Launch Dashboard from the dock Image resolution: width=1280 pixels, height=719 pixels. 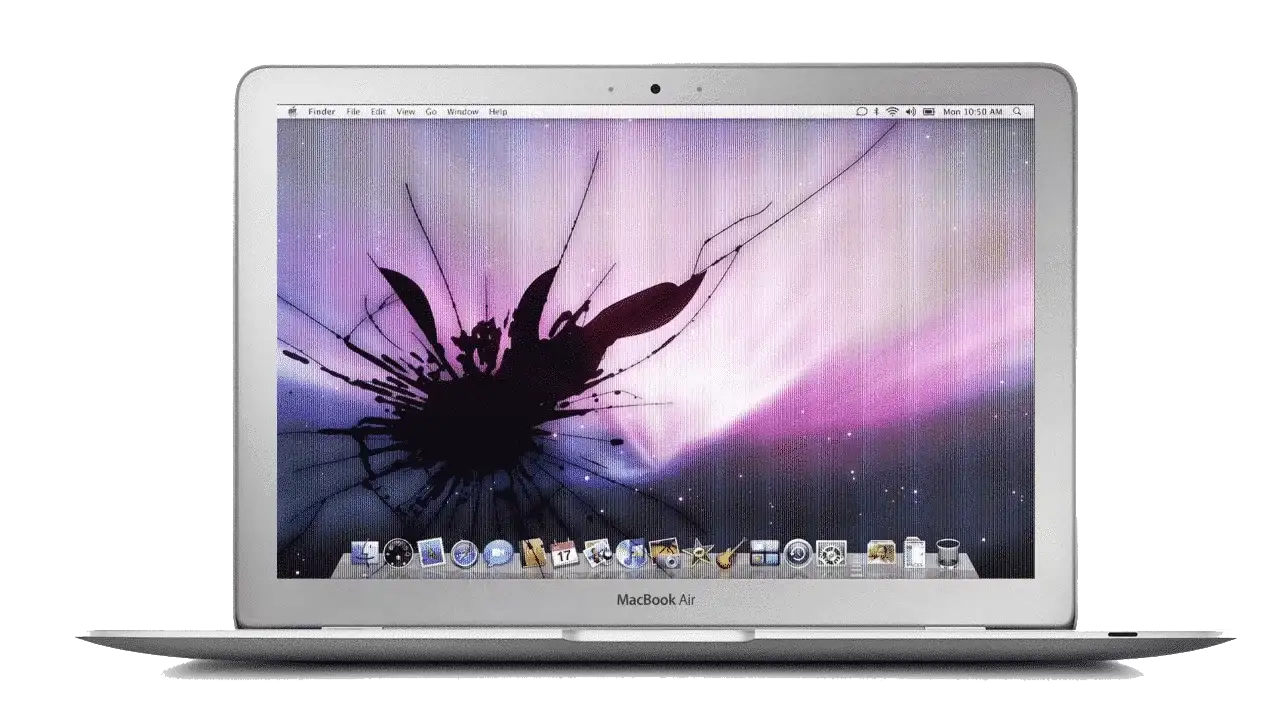pyautogui.click(x=398, y=552)
